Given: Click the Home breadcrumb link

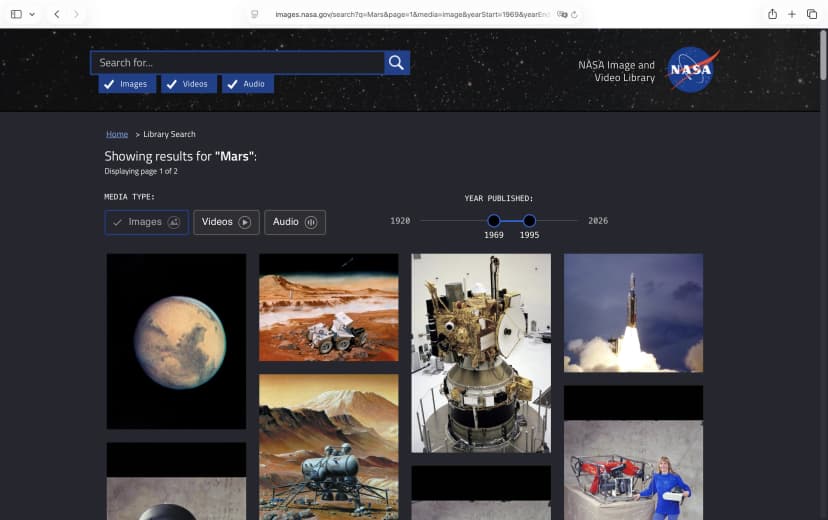Looking at the screenshot, I should point(117,134).
